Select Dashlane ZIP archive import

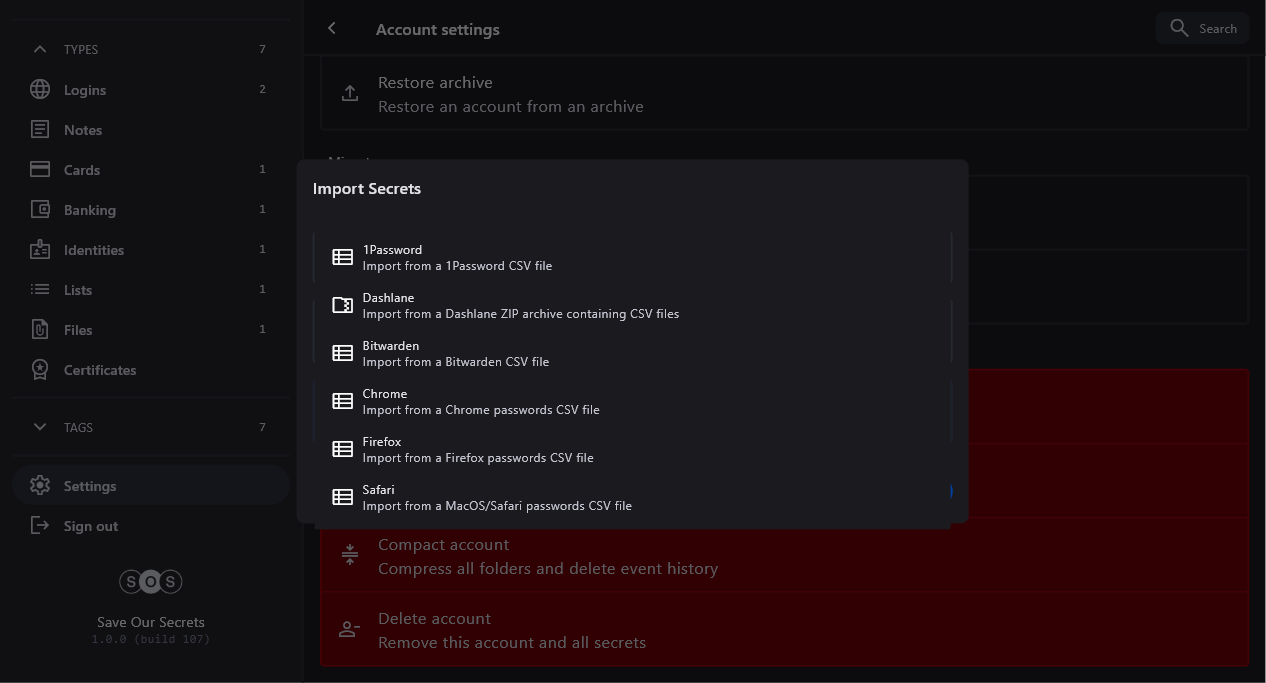click(x=632, y=306)
